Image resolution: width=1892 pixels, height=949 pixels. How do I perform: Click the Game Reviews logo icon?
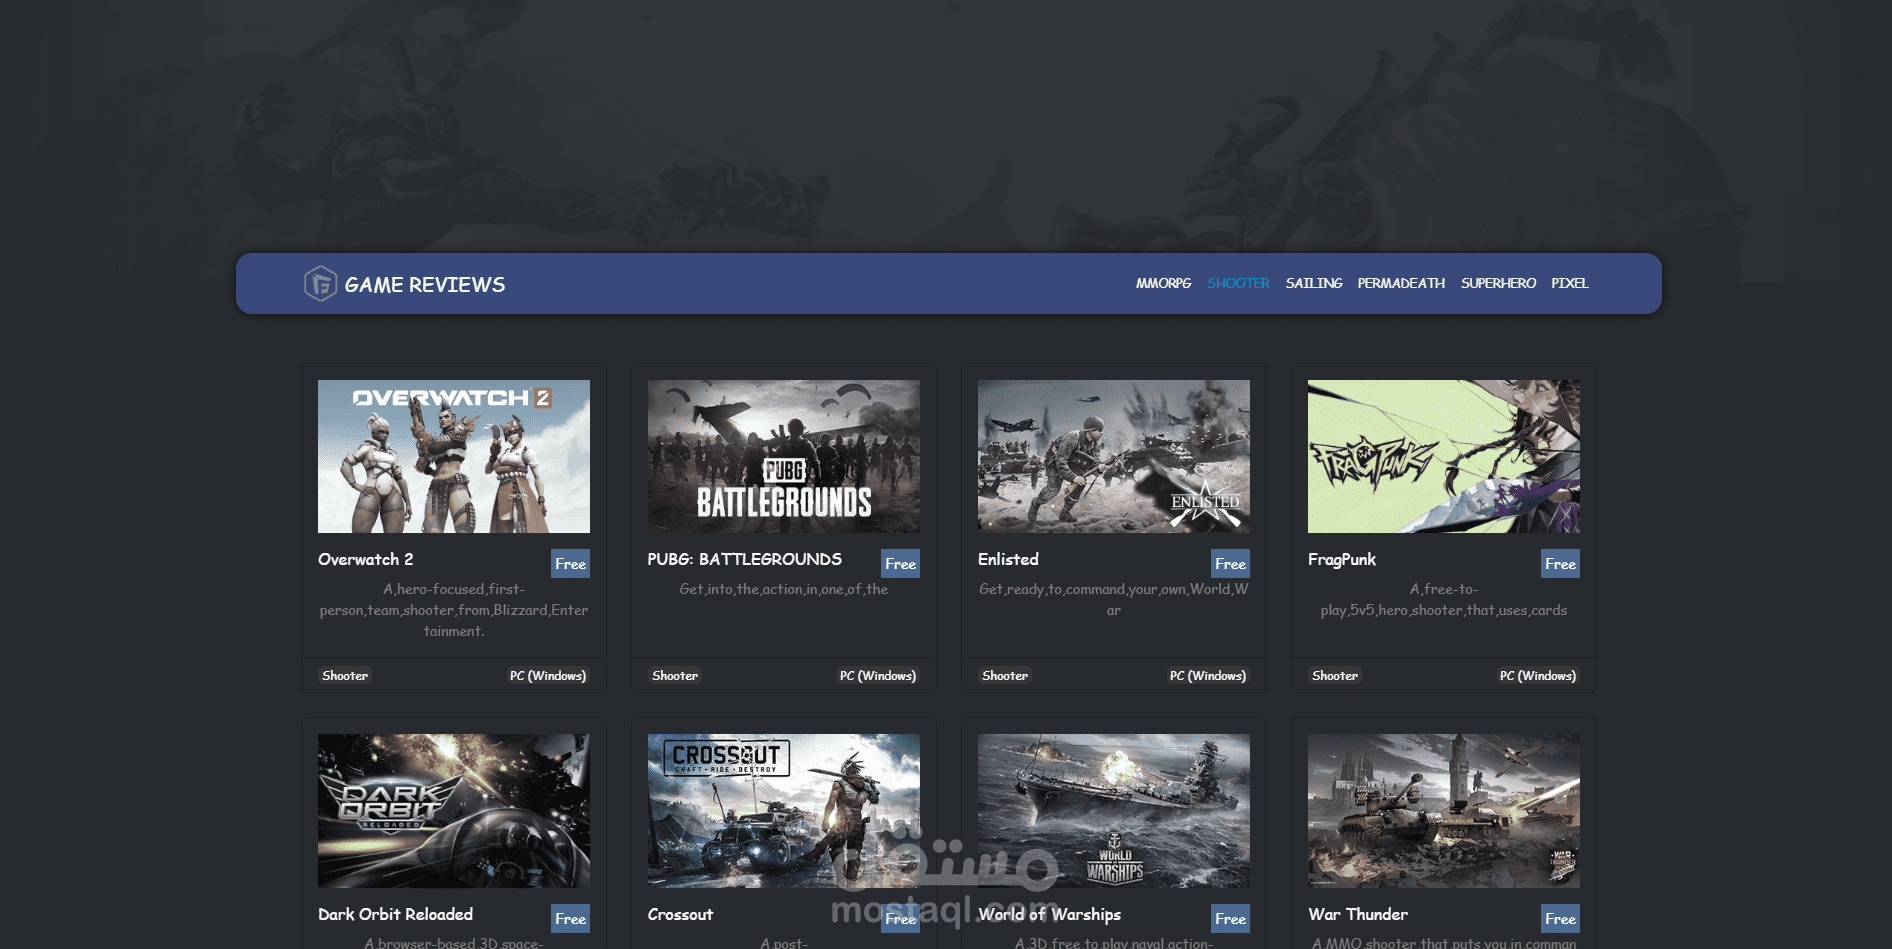[320, 284]
